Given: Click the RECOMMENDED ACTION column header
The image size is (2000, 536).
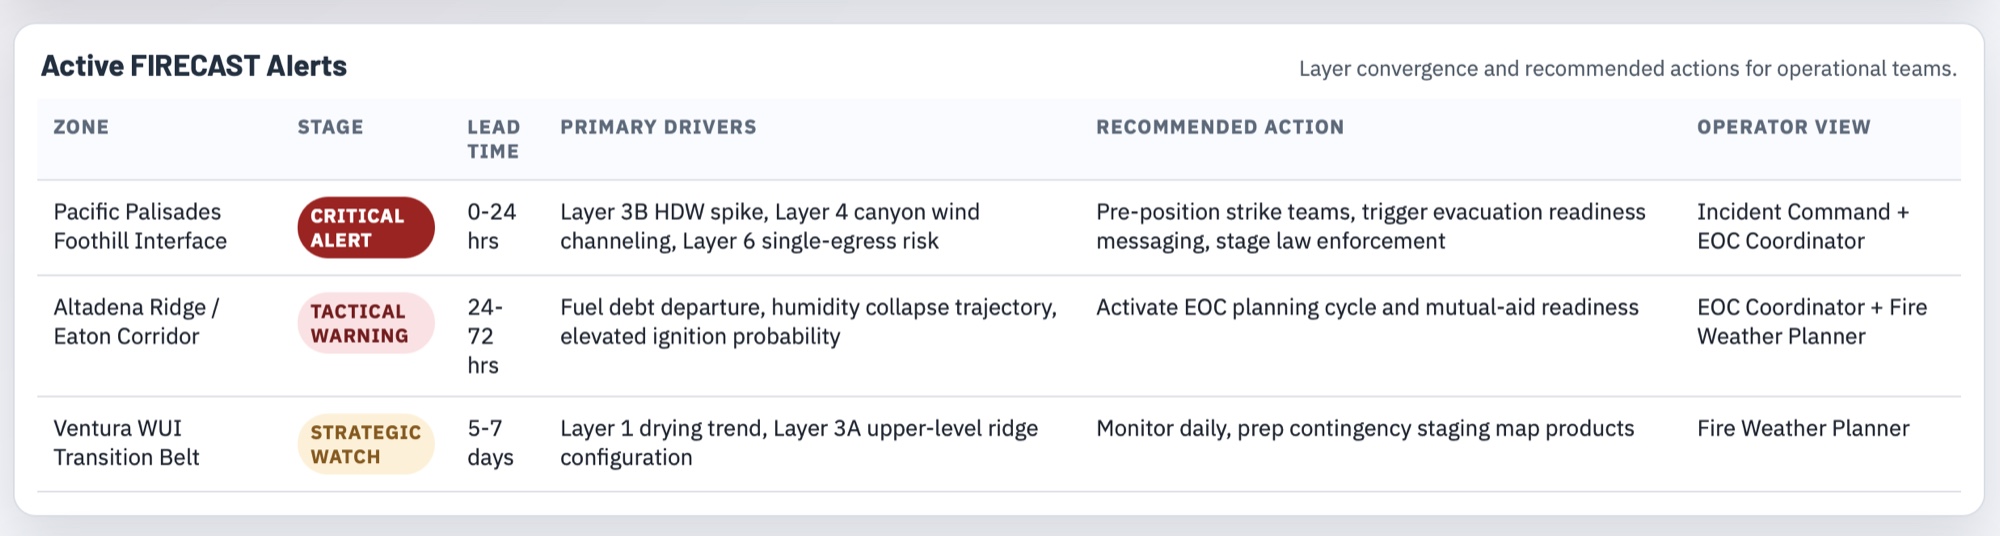Looking at the screenshot, I should click(x=1219, y=127).
